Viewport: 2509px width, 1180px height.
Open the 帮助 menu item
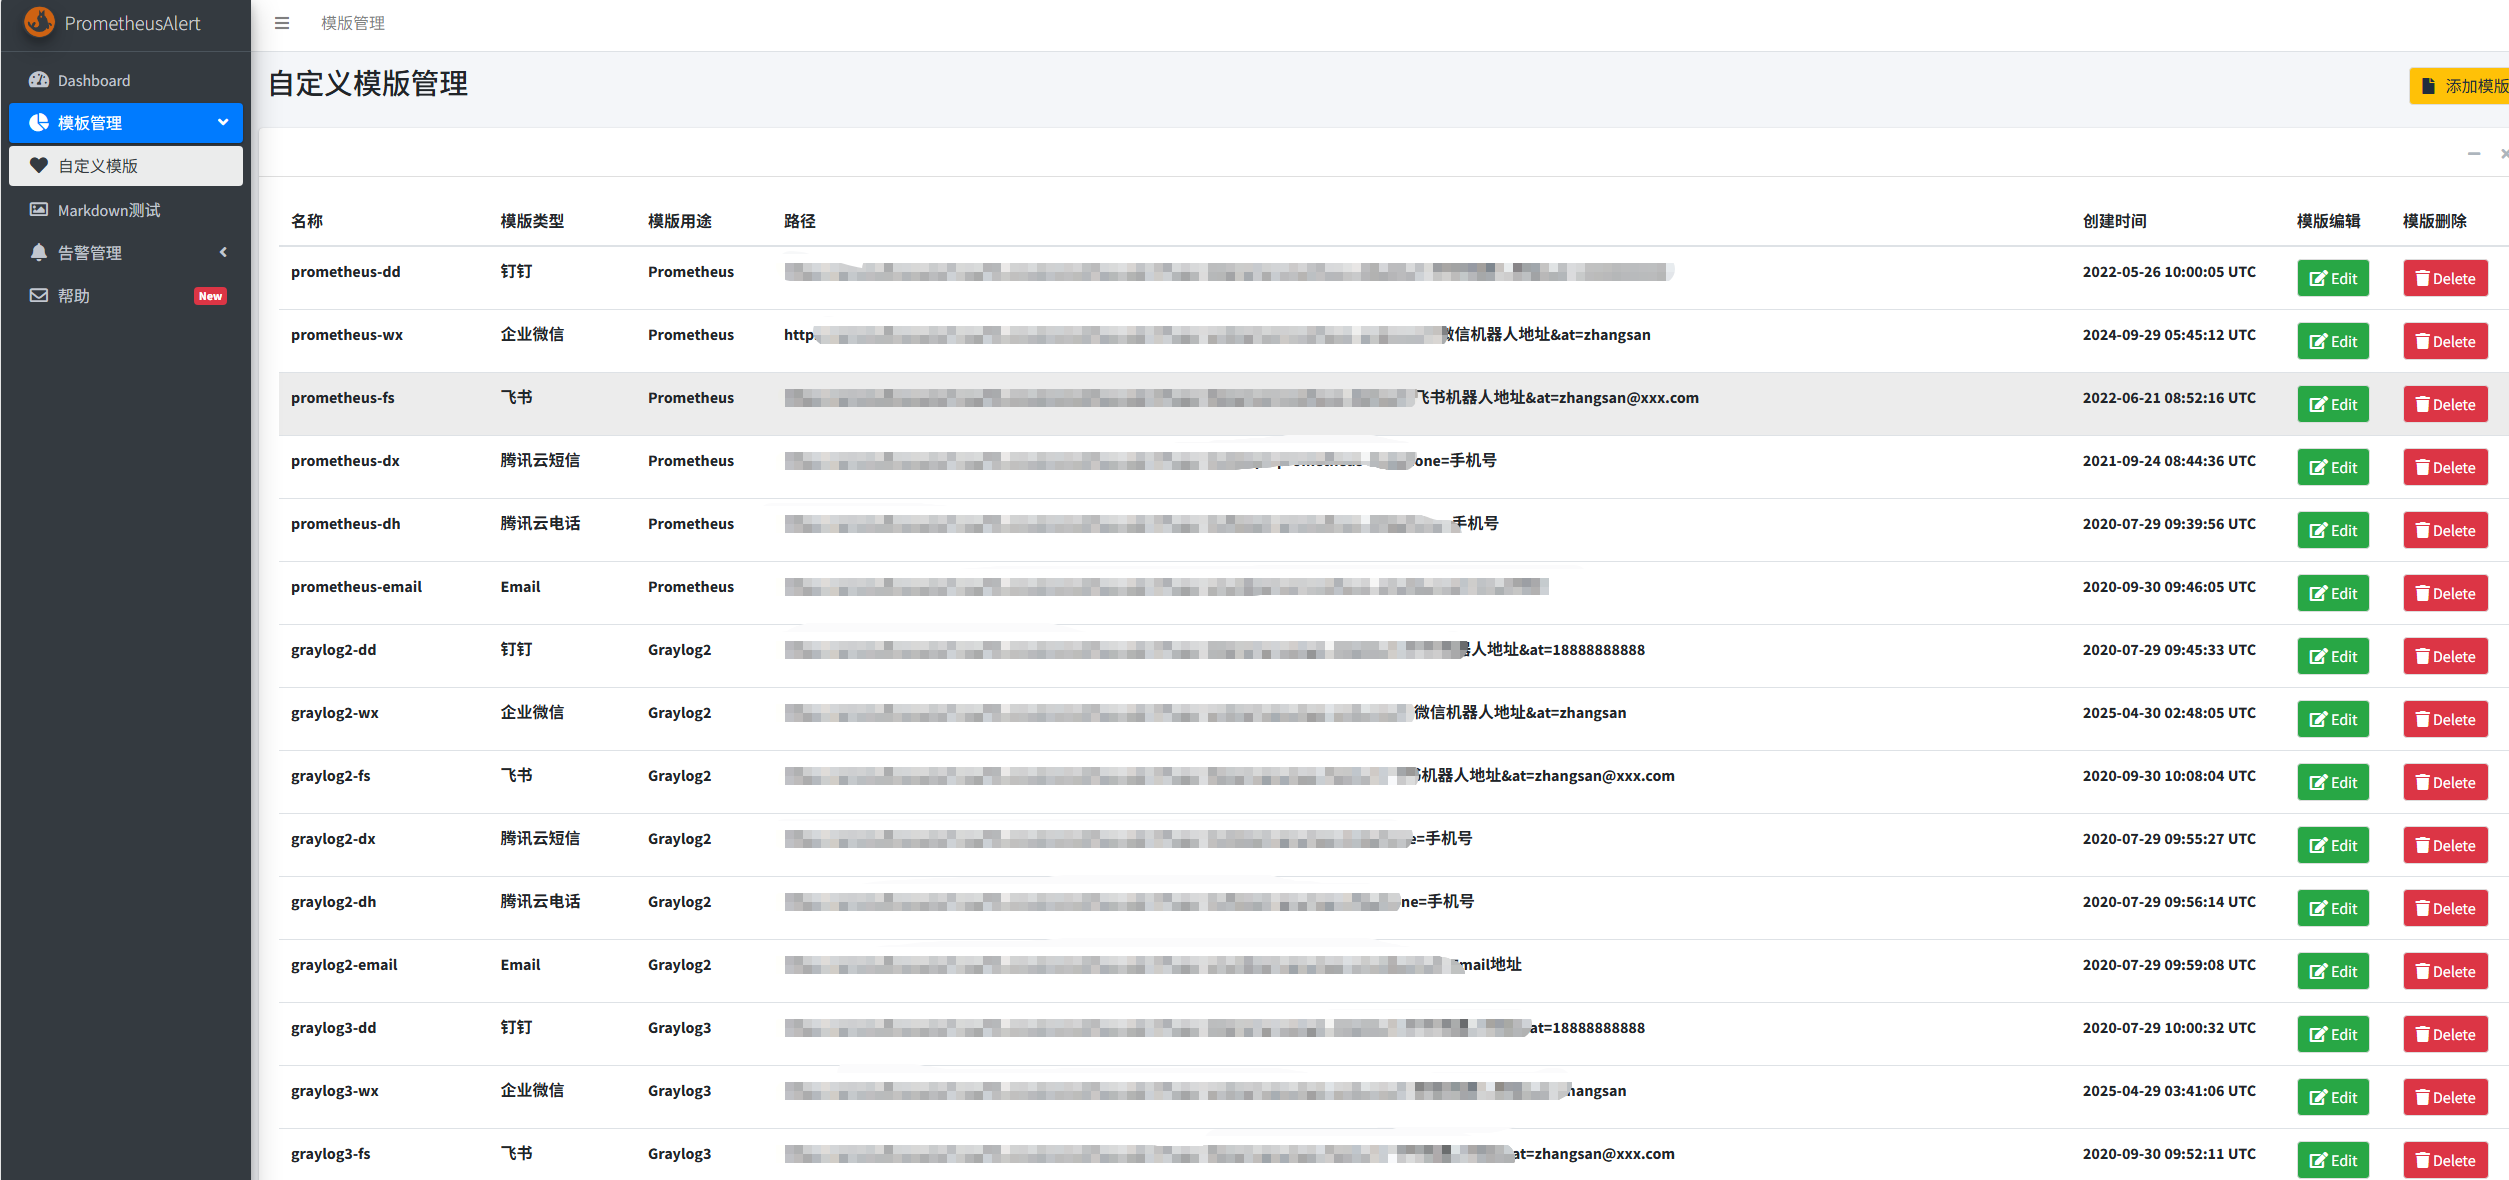(126, 296)
